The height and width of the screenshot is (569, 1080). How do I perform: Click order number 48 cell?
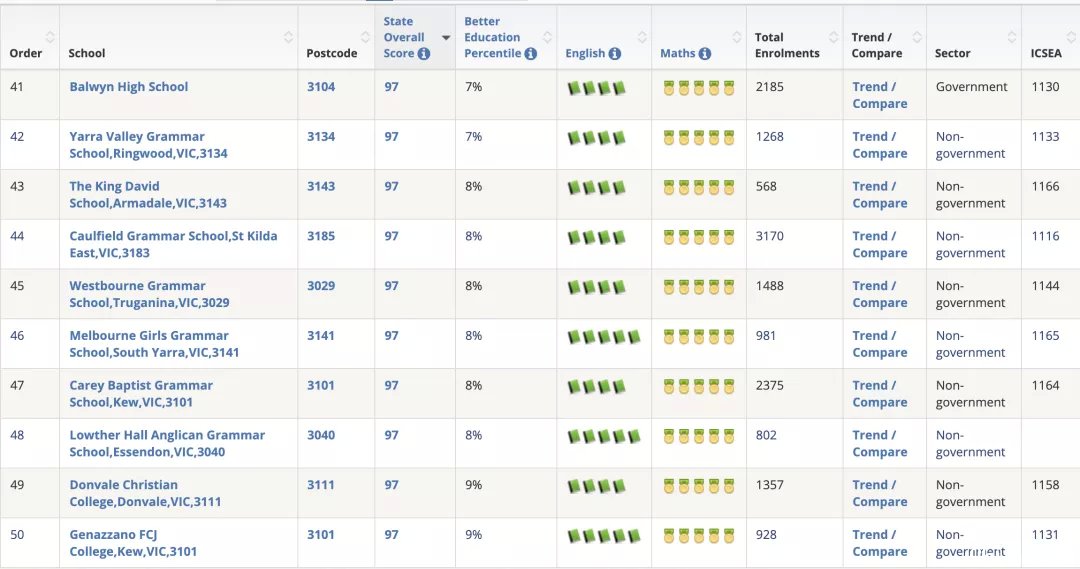(x=17, y=435)
